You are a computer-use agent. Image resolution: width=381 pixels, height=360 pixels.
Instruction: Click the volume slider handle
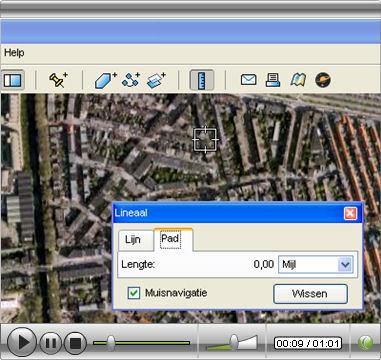[234, 342]
